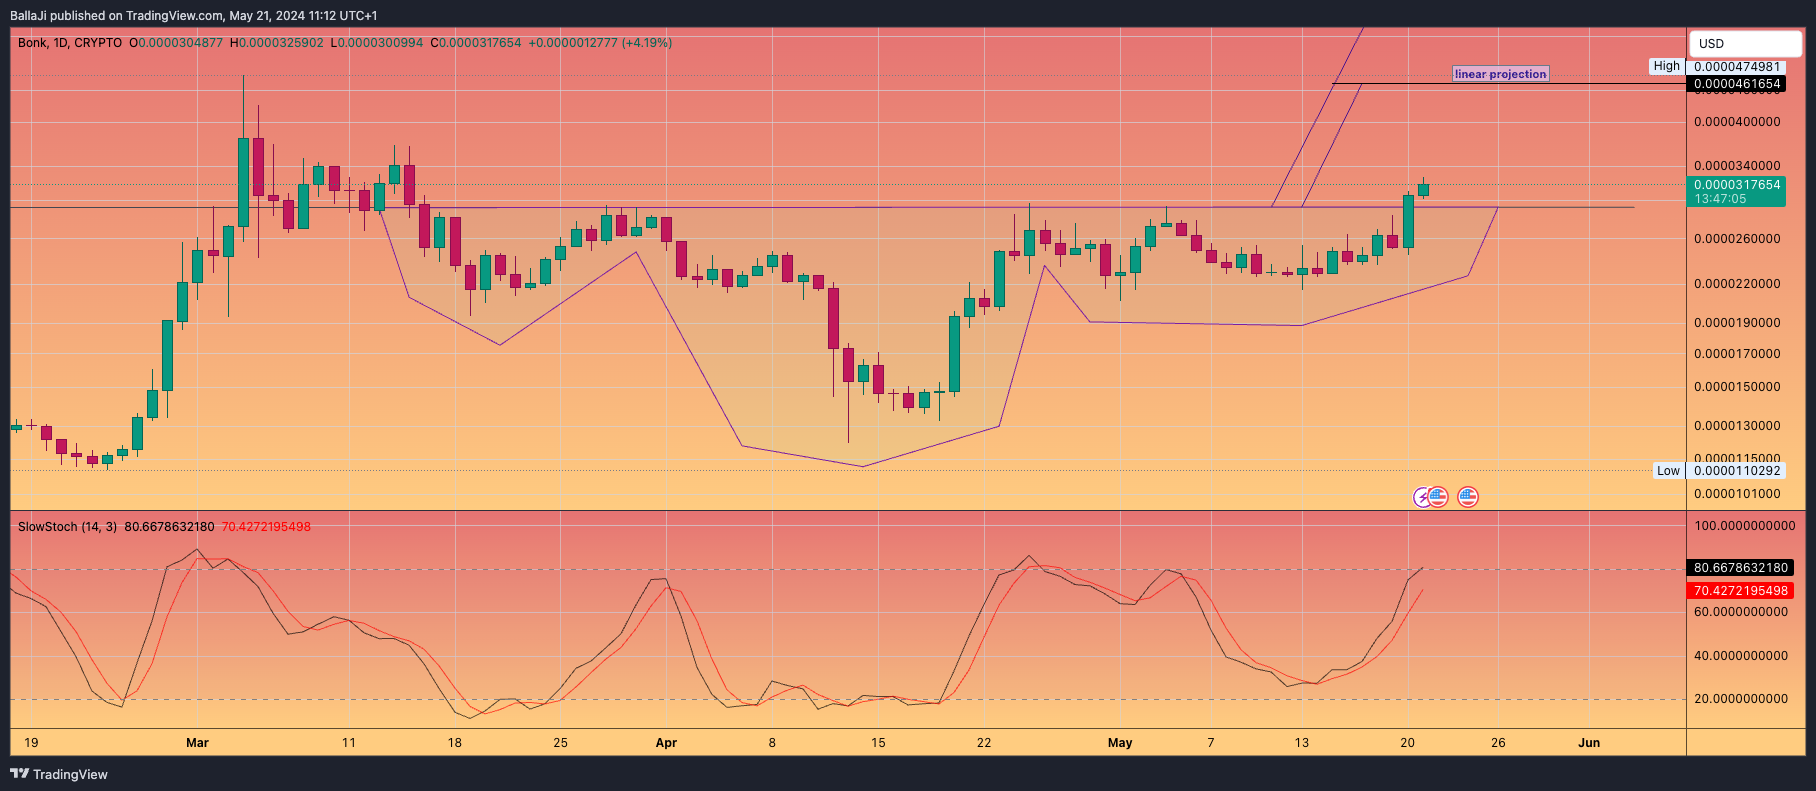Click the 100.0000000000 stochastic scale label
Screen dimensions: 1816x791
tap(1744, 526)
